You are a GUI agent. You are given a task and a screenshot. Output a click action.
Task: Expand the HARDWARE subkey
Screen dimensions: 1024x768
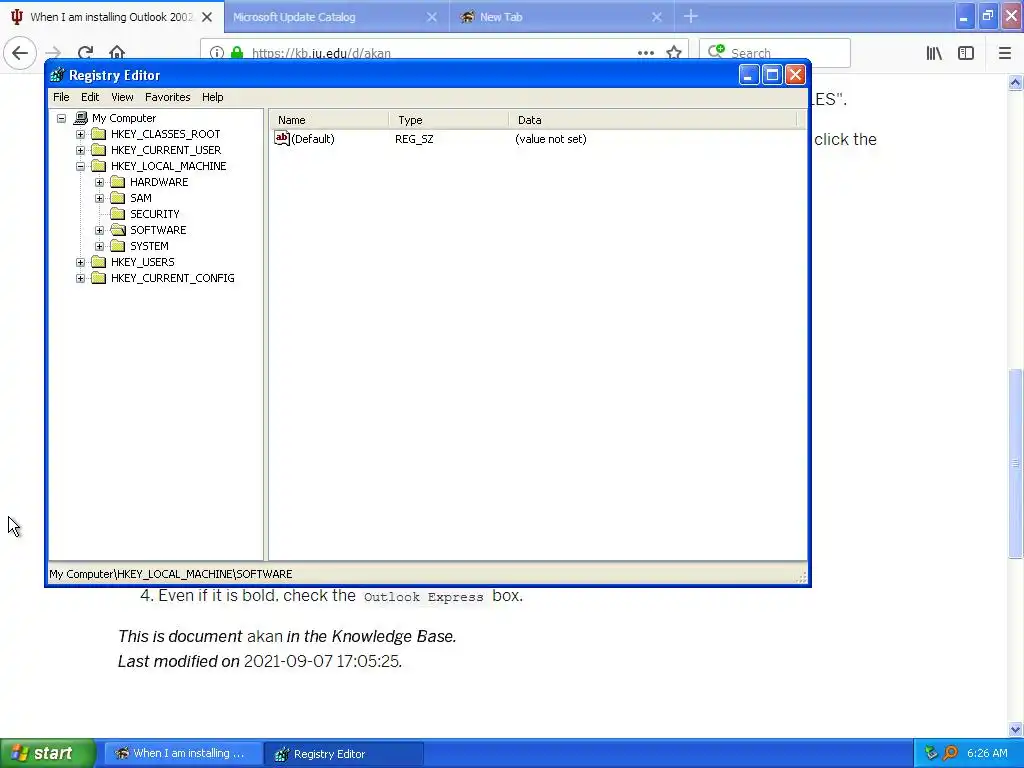(99, 182)
